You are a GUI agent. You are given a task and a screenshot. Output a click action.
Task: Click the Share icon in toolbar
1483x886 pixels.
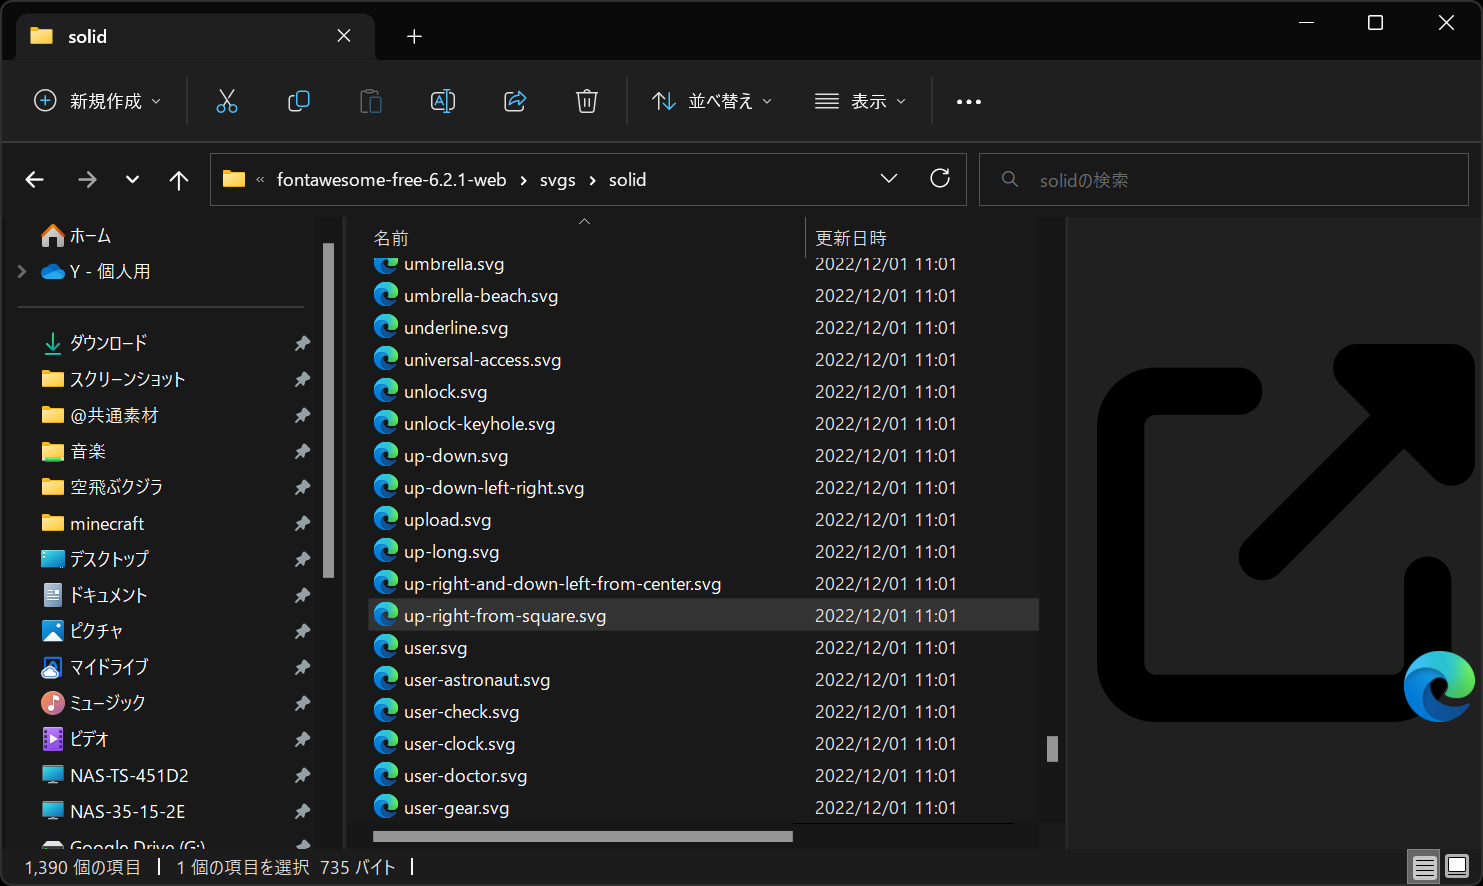tap(515, 101)
